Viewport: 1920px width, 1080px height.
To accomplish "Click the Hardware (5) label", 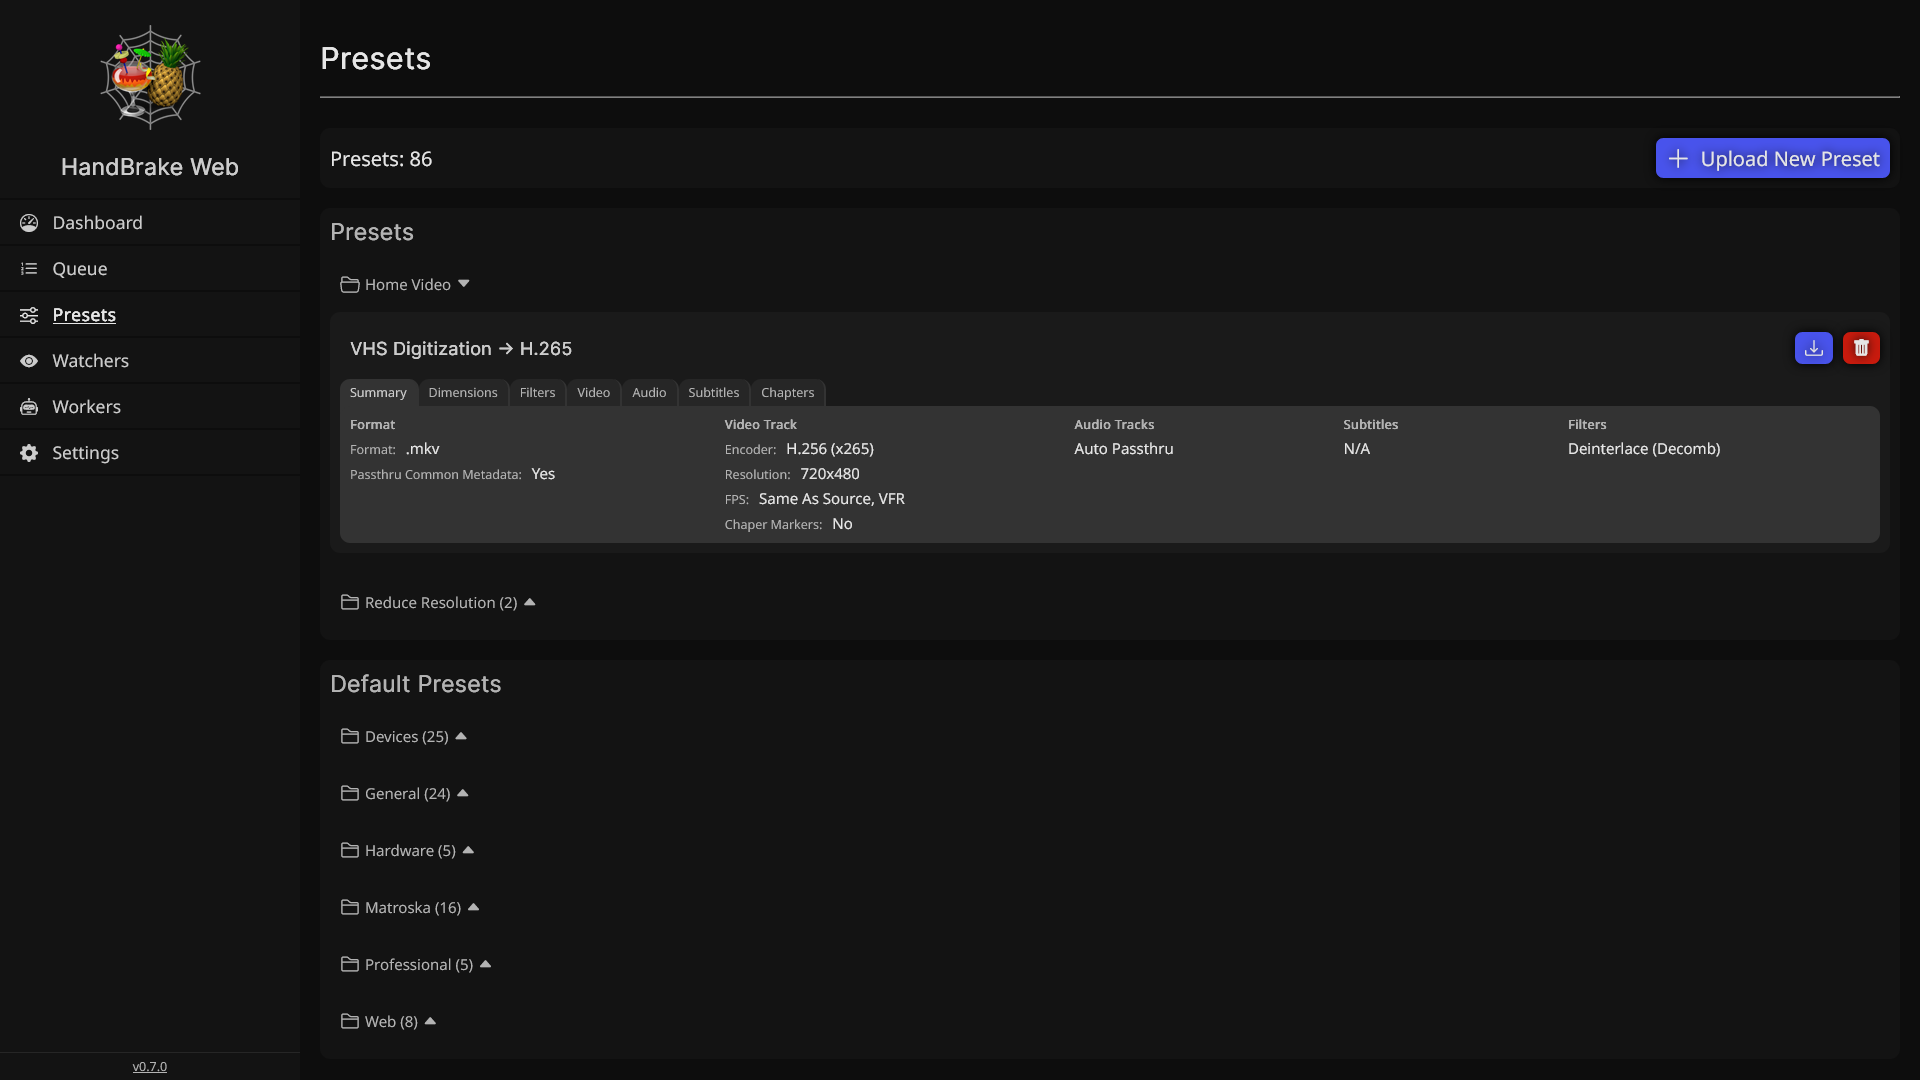I will click(x=410, y=851).
